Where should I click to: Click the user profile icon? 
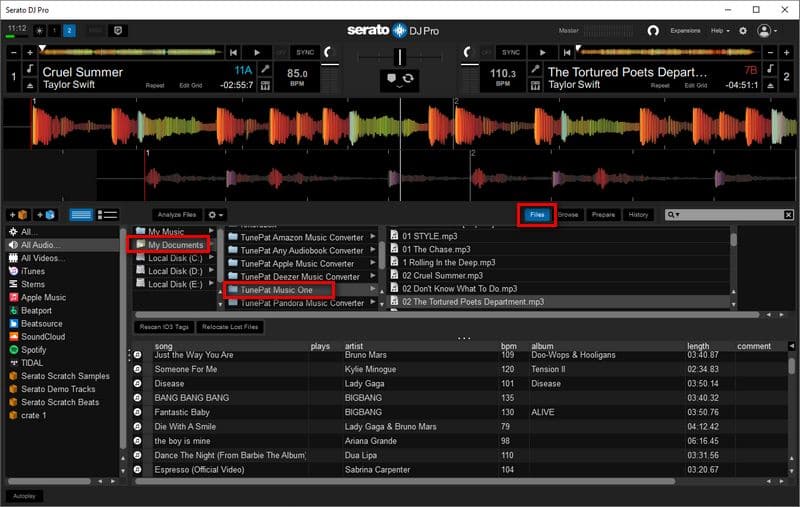766,31
